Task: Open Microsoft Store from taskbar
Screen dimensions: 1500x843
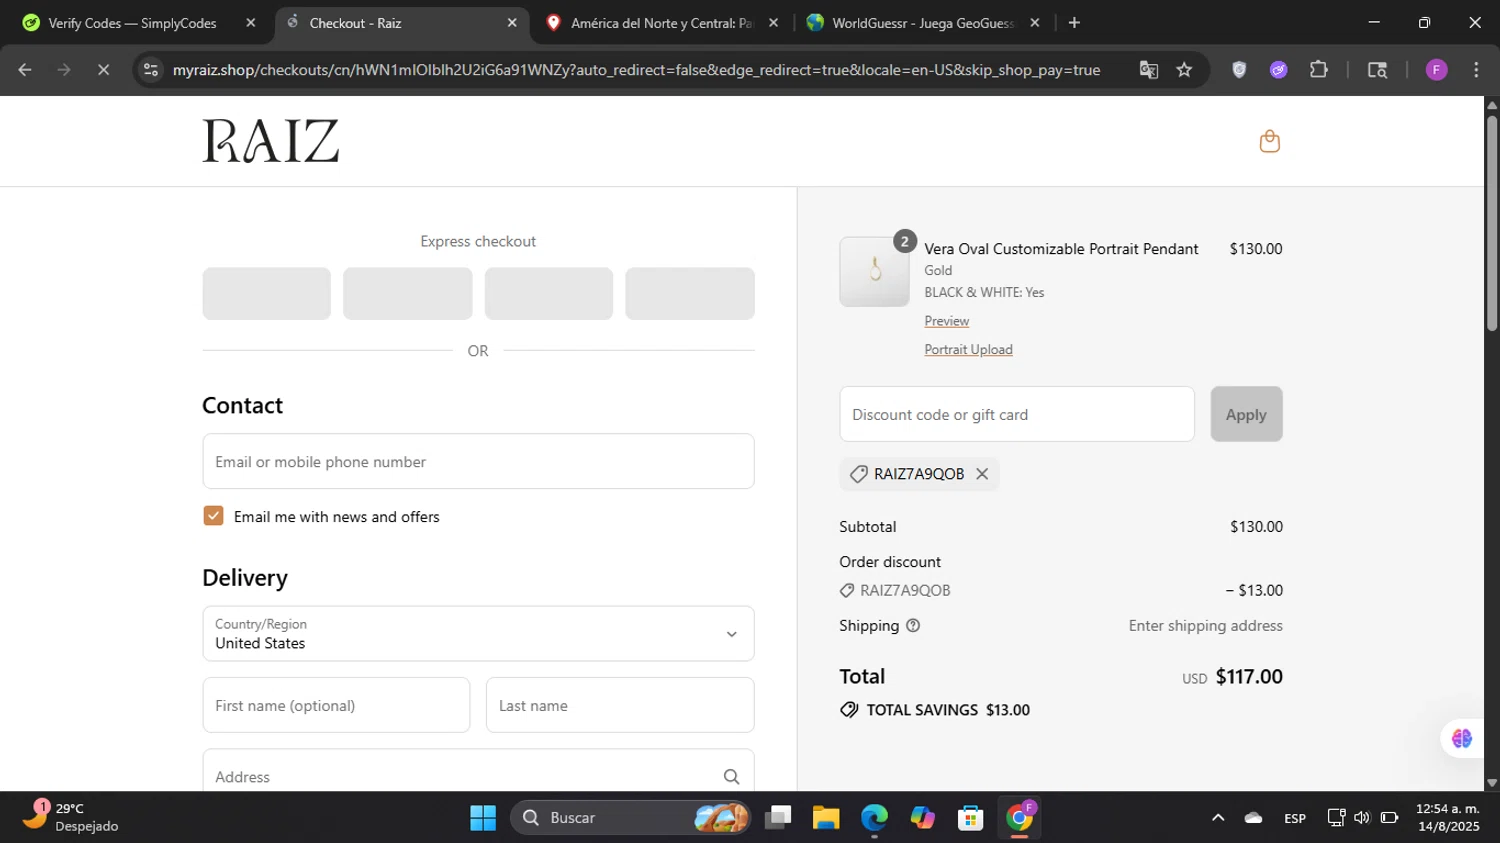Action: click(970, 818)
